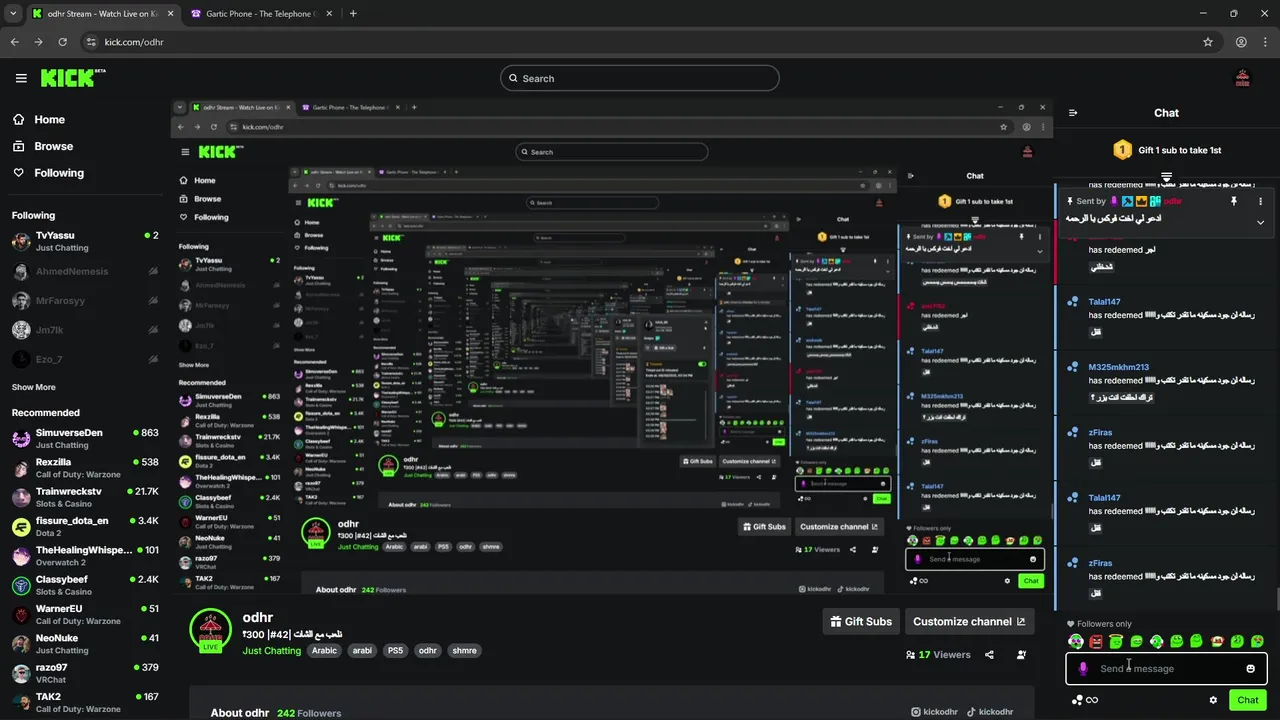Click the browser address bar

pos(640,42)
